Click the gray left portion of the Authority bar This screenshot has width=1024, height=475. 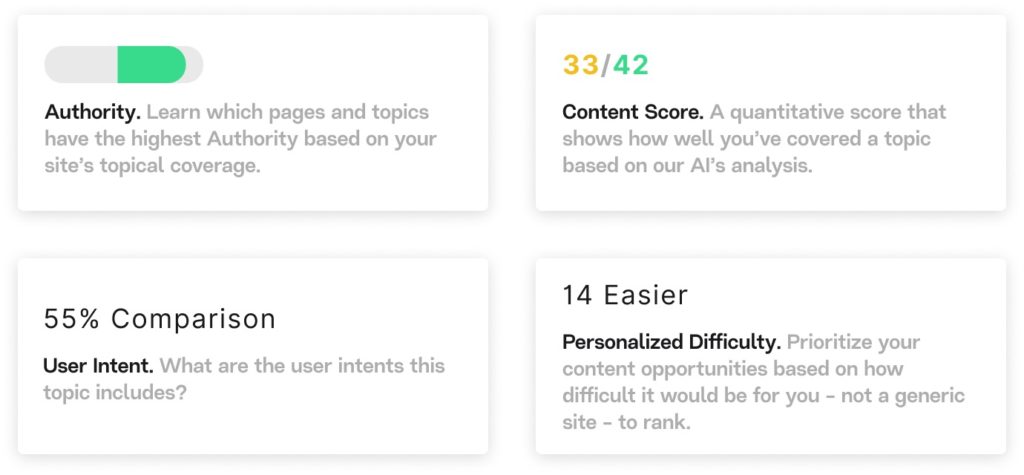tap(80, 65)
